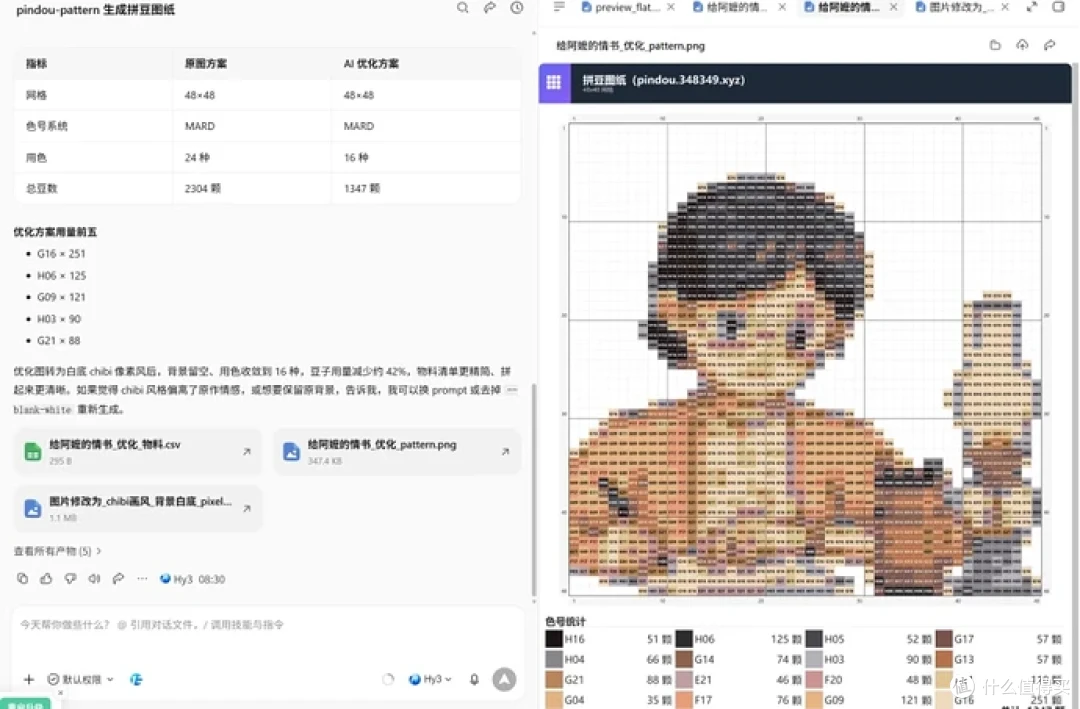1080x709 pixels.
Task: Expand the preview panel to fullscreen
Action: (1032, 7)
